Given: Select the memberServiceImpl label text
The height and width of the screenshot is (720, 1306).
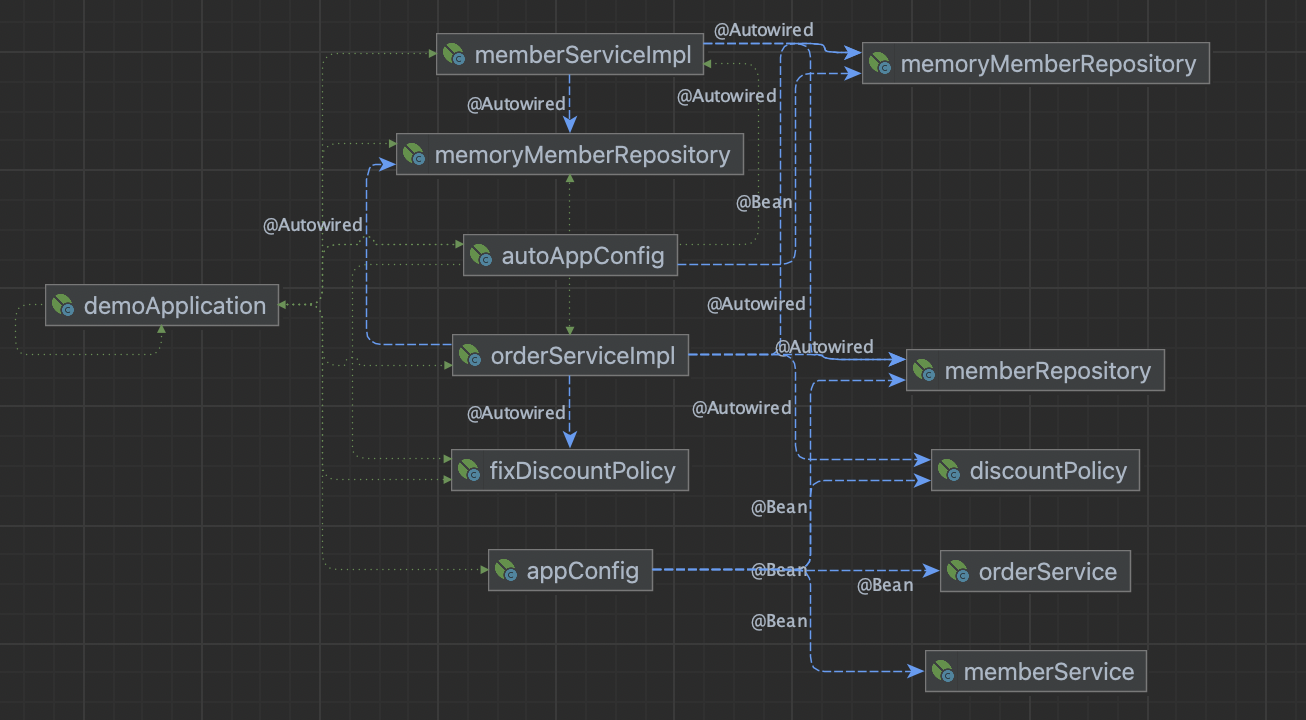Looking at the screenshot, I should click(583, 55).
